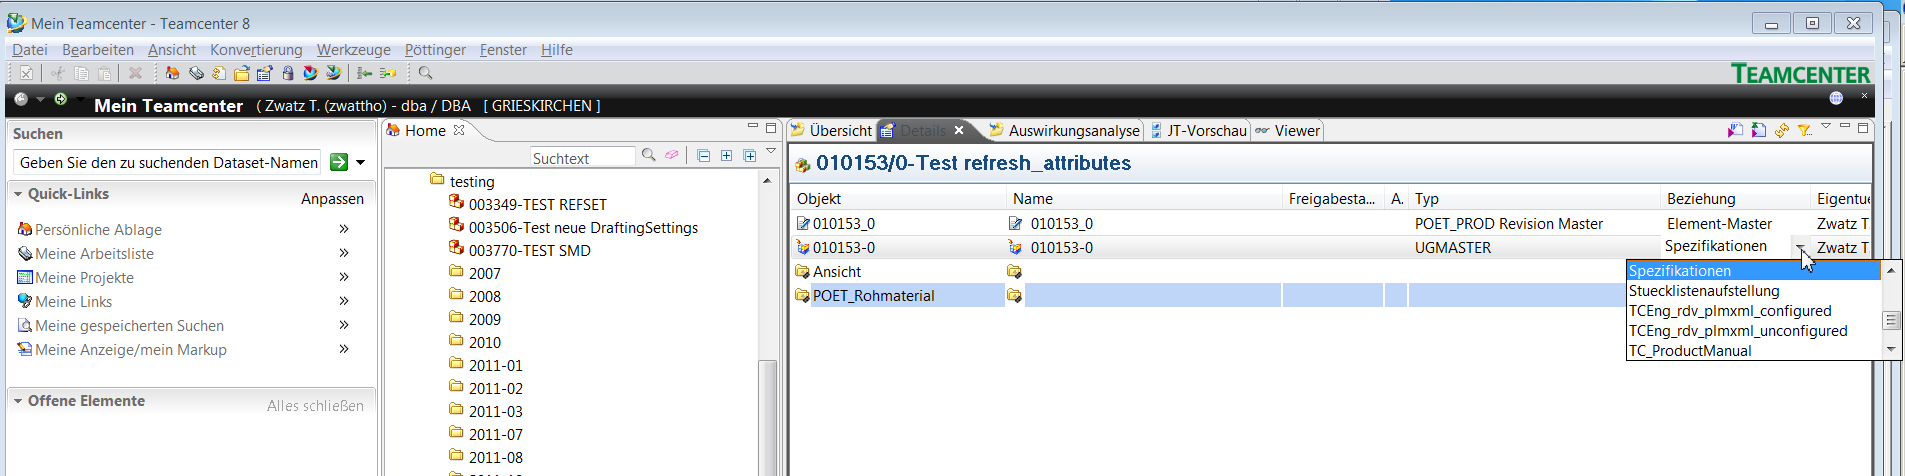The height and width of the screenshot is (476, 1905).
Task: Click the green-arrow hierarchy icon
Action: [365, 73]
